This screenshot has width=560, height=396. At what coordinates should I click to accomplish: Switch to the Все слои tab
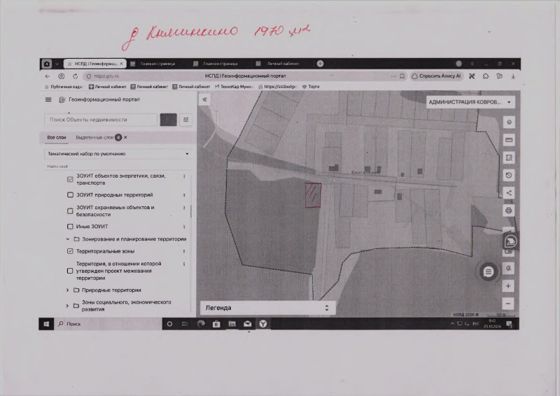click(x=56, y=137)
